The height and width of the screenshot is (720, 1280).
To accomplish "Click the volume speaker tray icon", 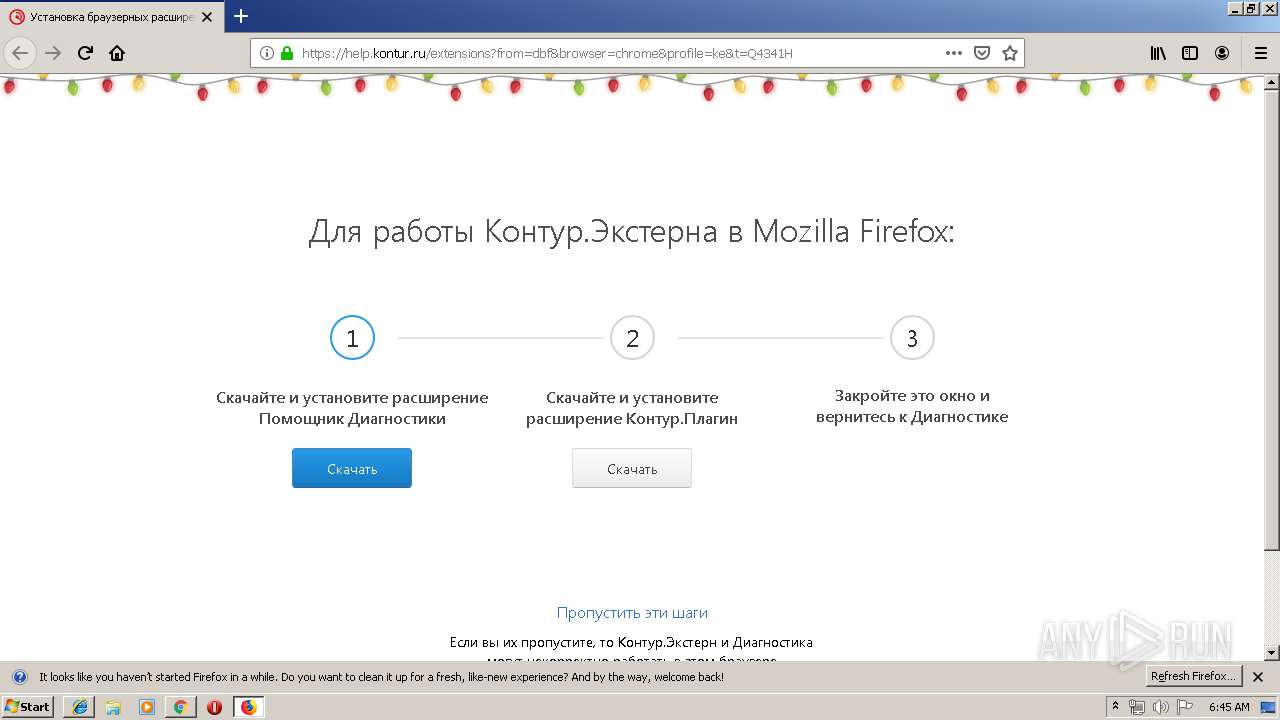I will pyautogui.click(x=1160, y=707).
